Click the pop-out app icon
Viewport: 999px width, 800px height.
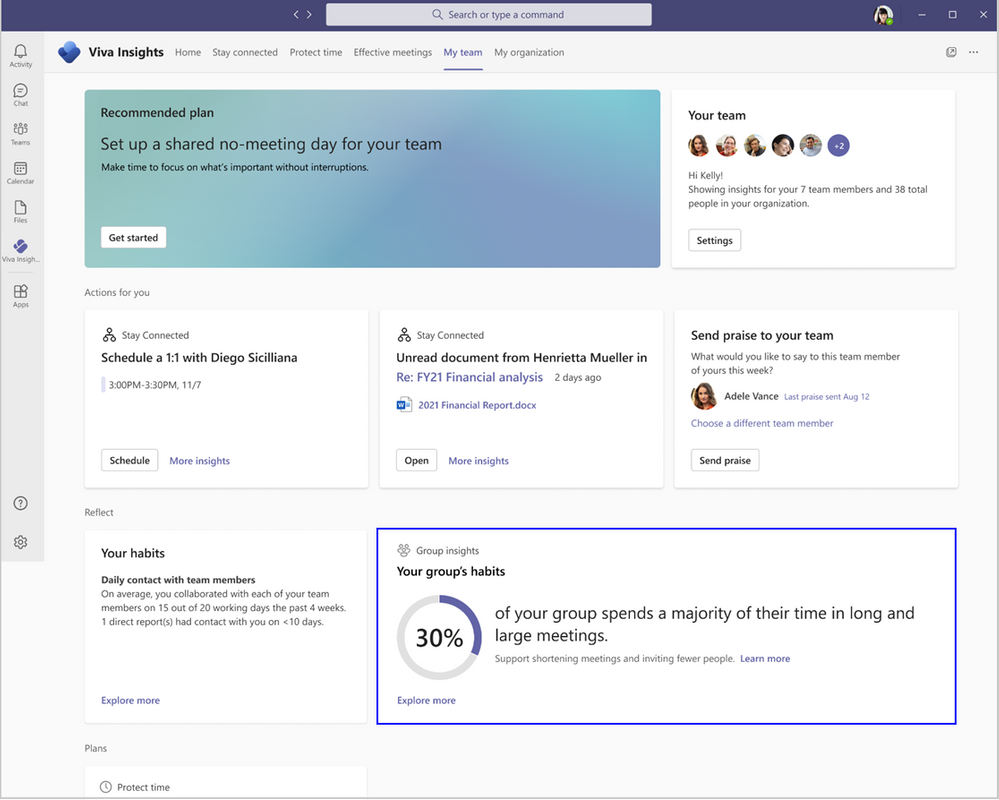pos(951,52)
